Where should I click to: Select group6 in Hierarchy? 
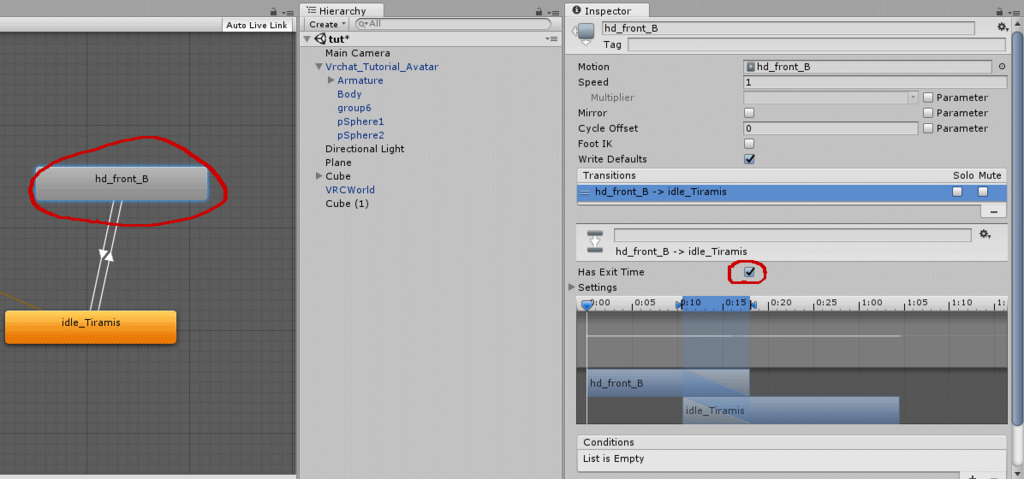point(354,108)
